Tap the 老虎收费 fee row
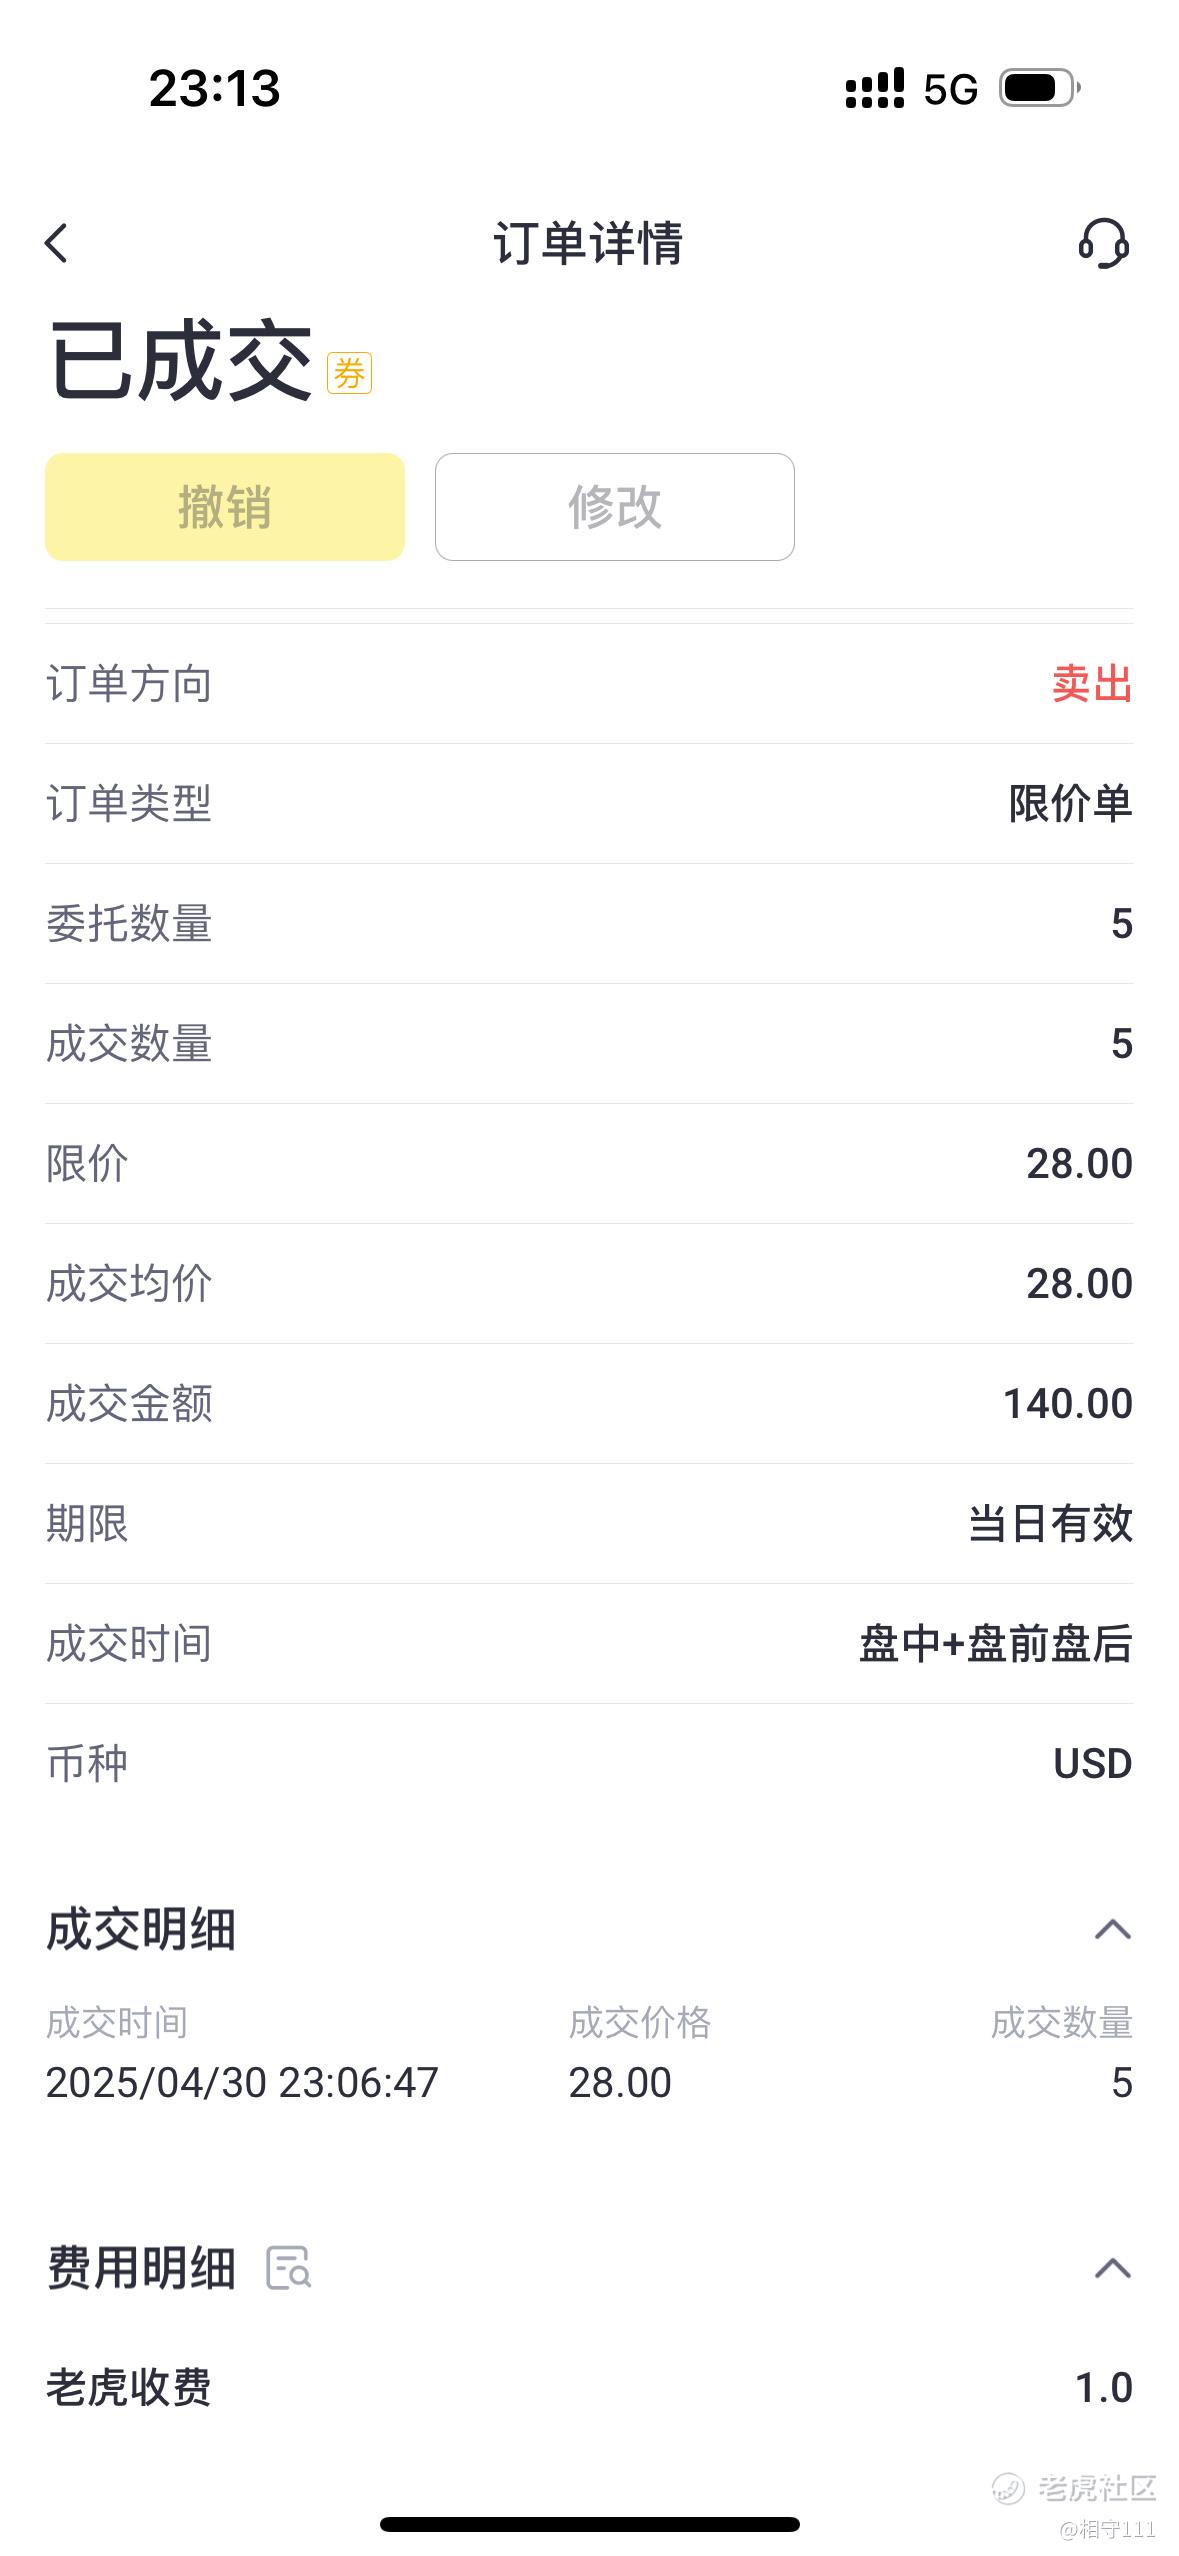Image resolution: width=1179 pixels, height=2556 pixels. tap(589, 2388)
